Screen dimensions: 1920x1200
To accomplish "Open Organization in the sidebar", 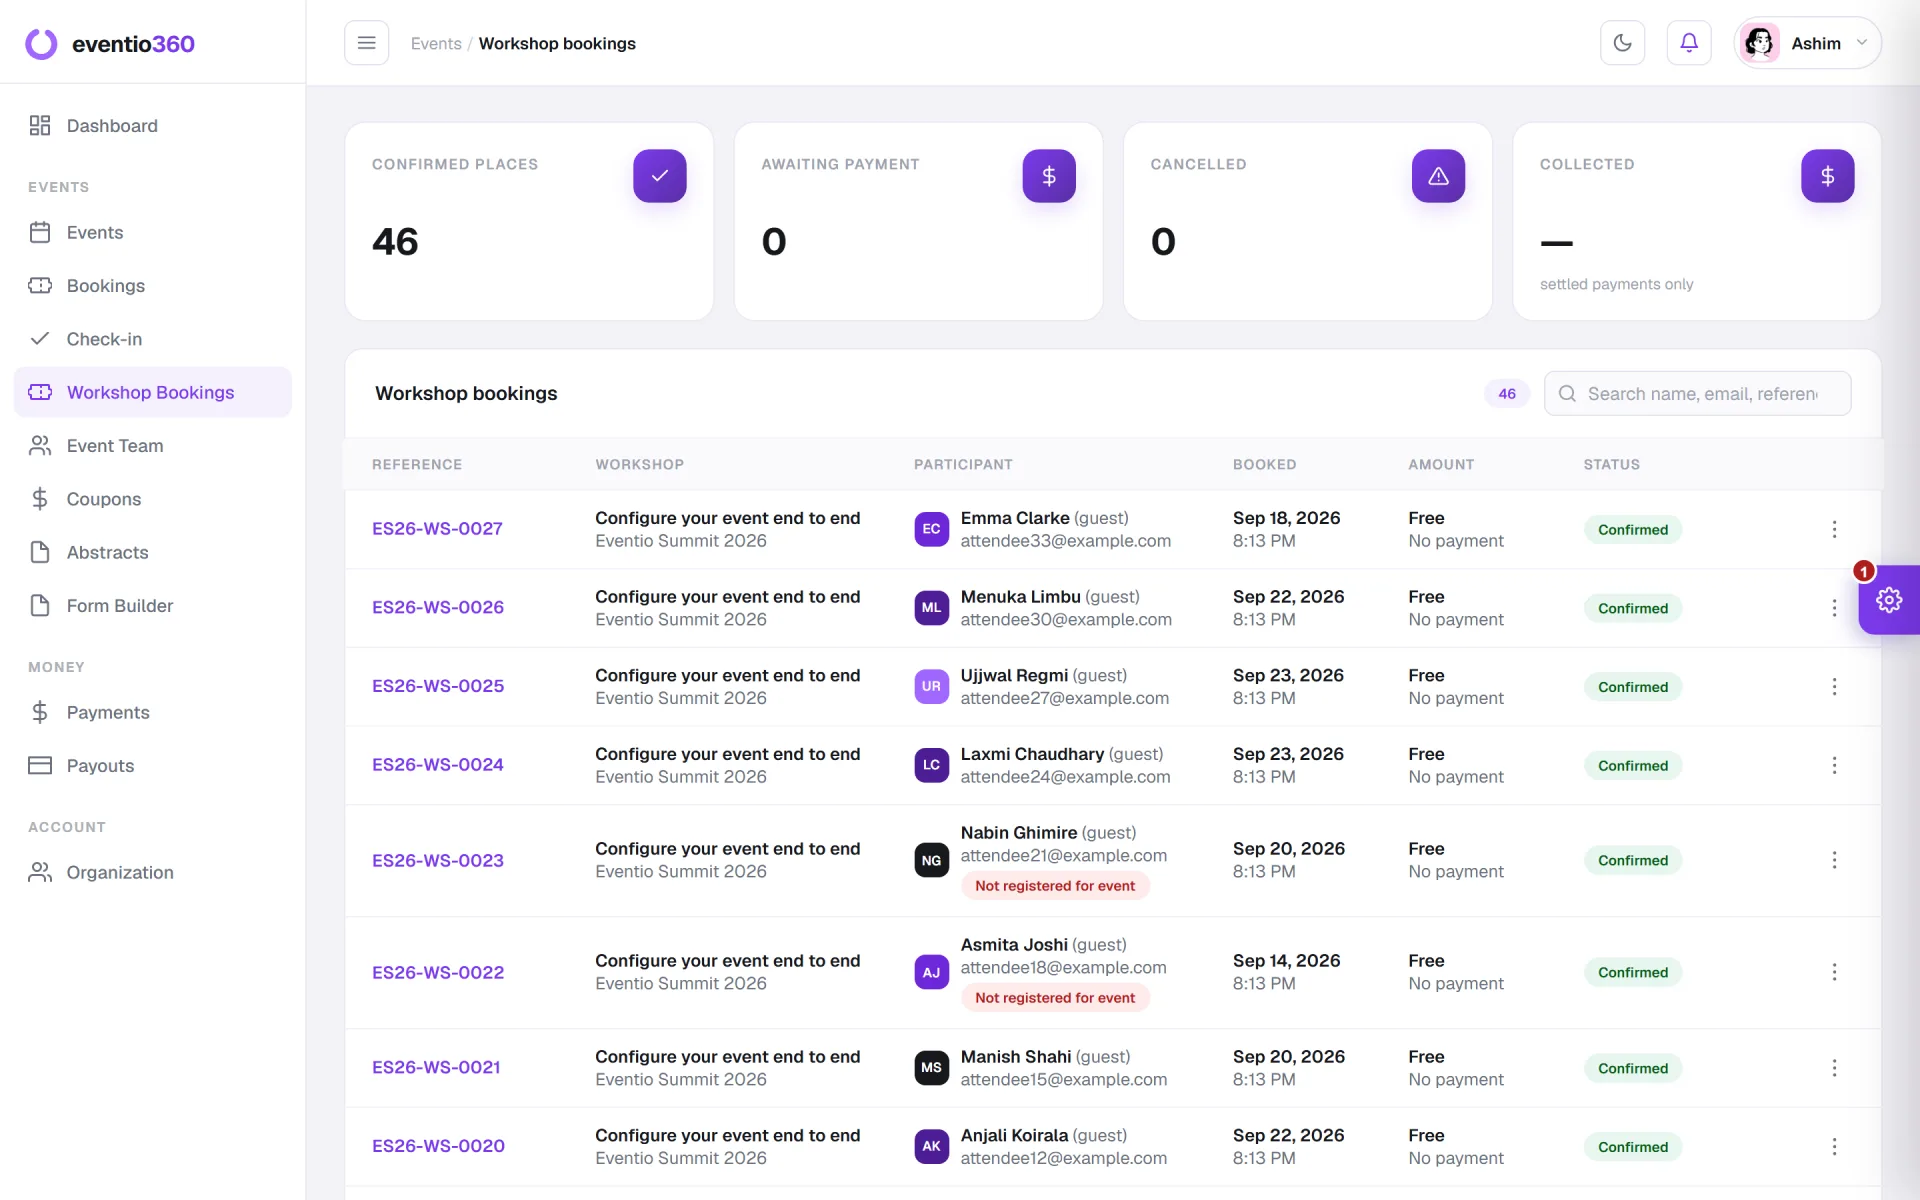I will click(153, 872).
